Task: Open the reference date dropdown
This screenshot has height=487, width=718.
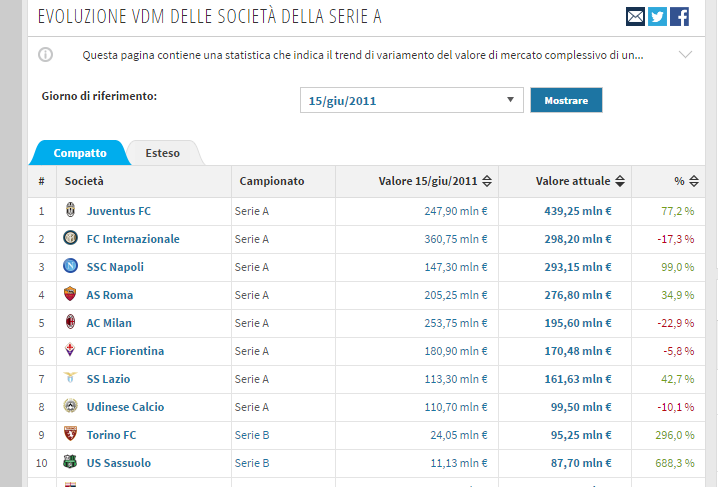Action: (411, 100)
